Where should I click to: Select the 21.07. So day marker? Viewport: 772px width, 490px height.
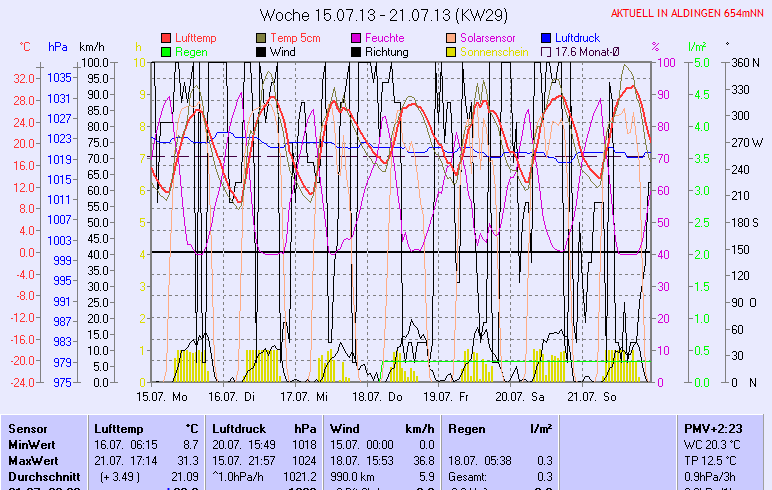591,396
